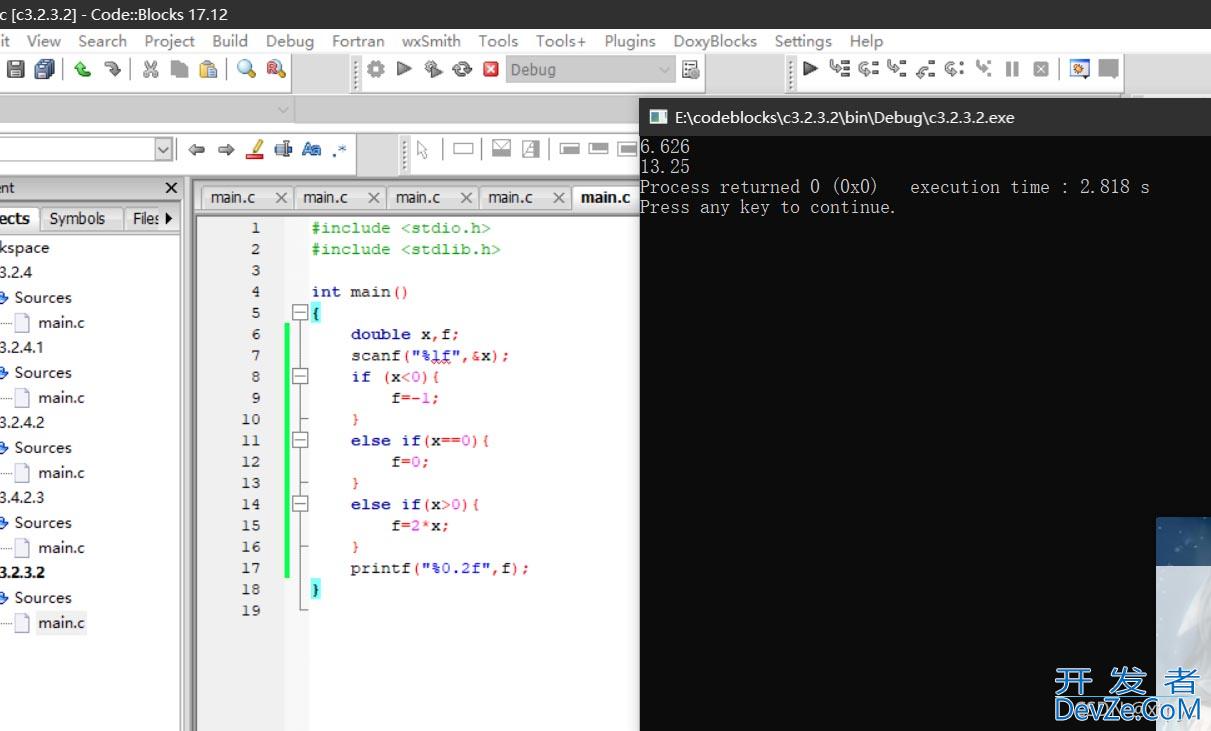Open the Fortran menu

tap(358, 41)
